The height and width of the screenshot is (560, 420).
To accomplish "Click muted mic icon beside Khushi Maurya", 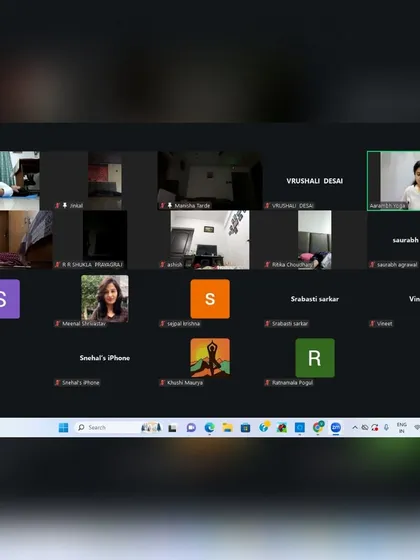I will tap(162, 382).
